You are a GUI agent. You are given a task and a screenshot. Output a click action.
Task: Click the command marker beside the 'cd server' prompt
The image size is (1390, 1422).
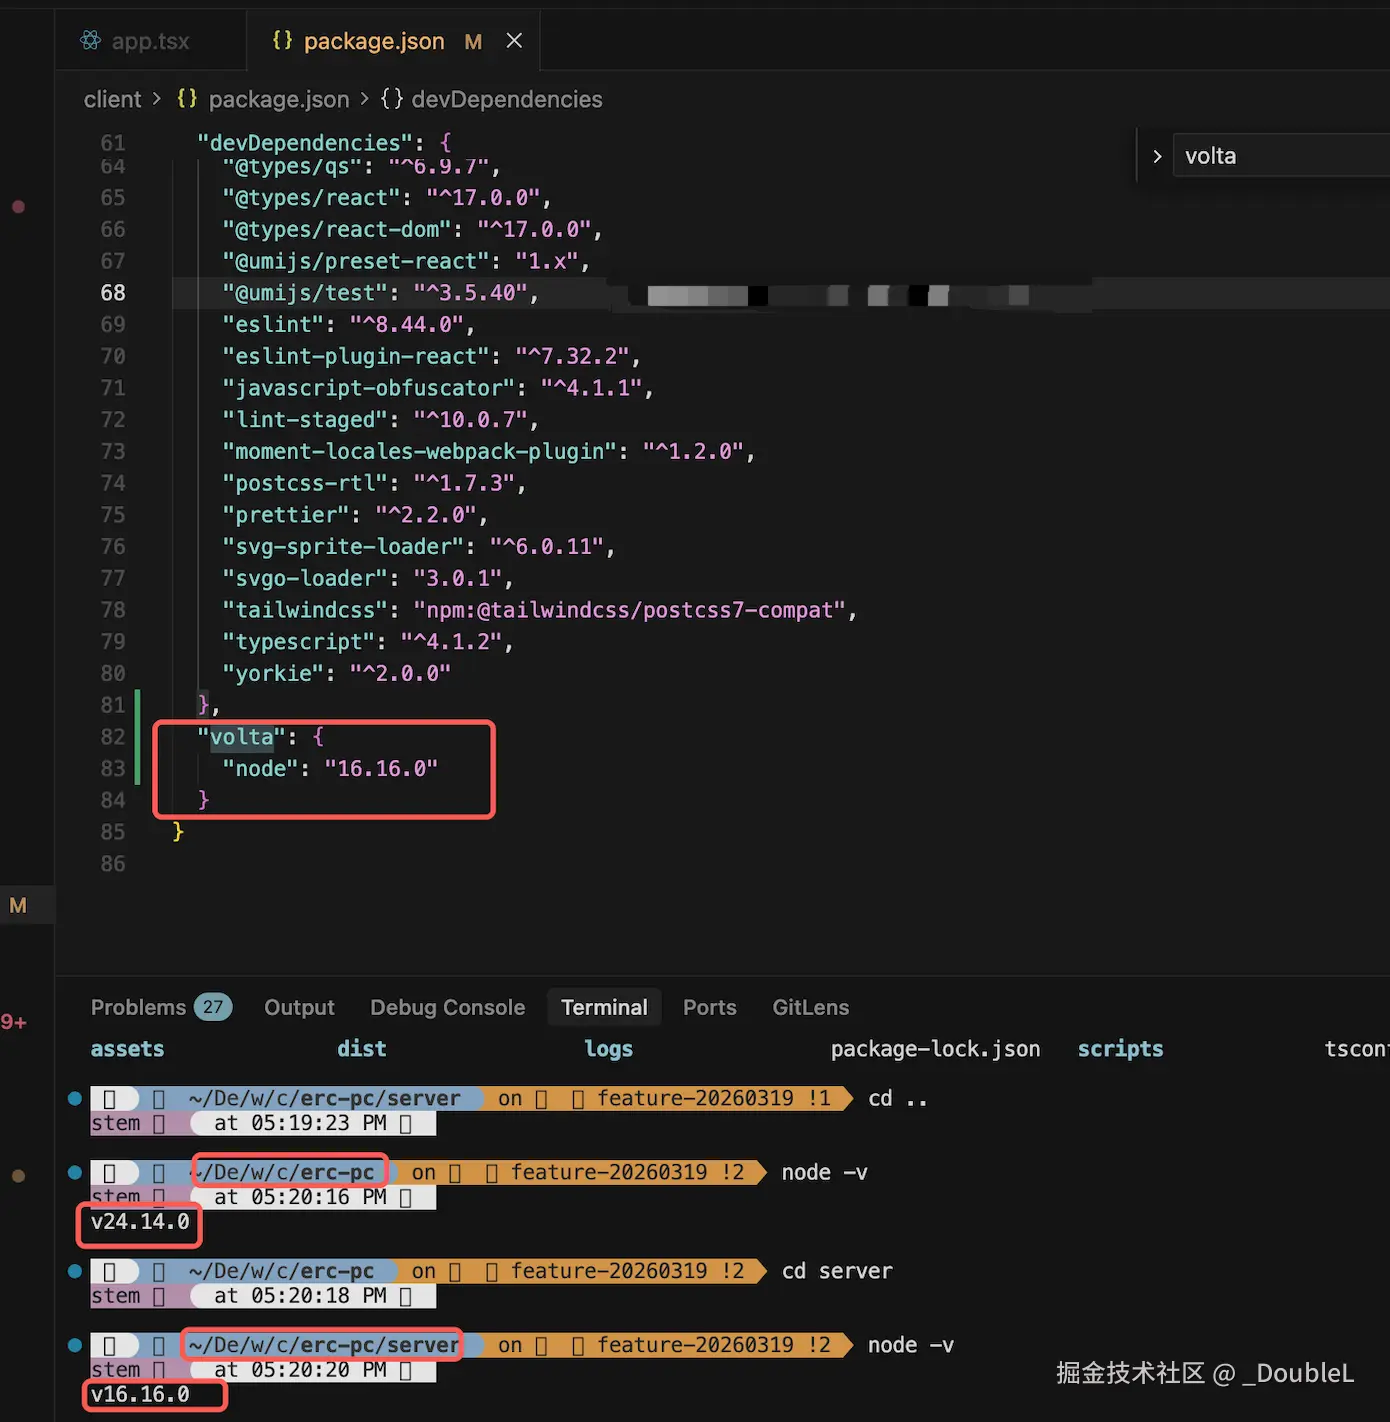75,1271
